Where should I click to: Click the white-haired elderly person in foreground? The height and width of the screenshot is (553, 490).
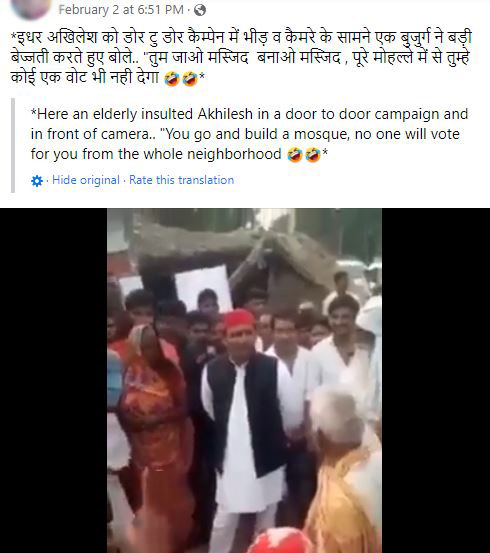click(x=344, y=469)
